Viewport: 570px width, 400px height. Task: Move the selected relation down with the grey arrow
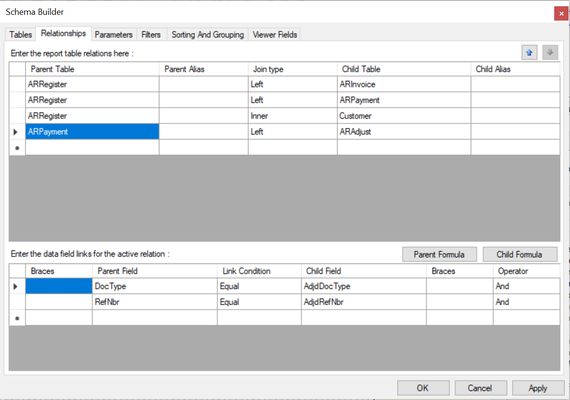tap(550, 53)
